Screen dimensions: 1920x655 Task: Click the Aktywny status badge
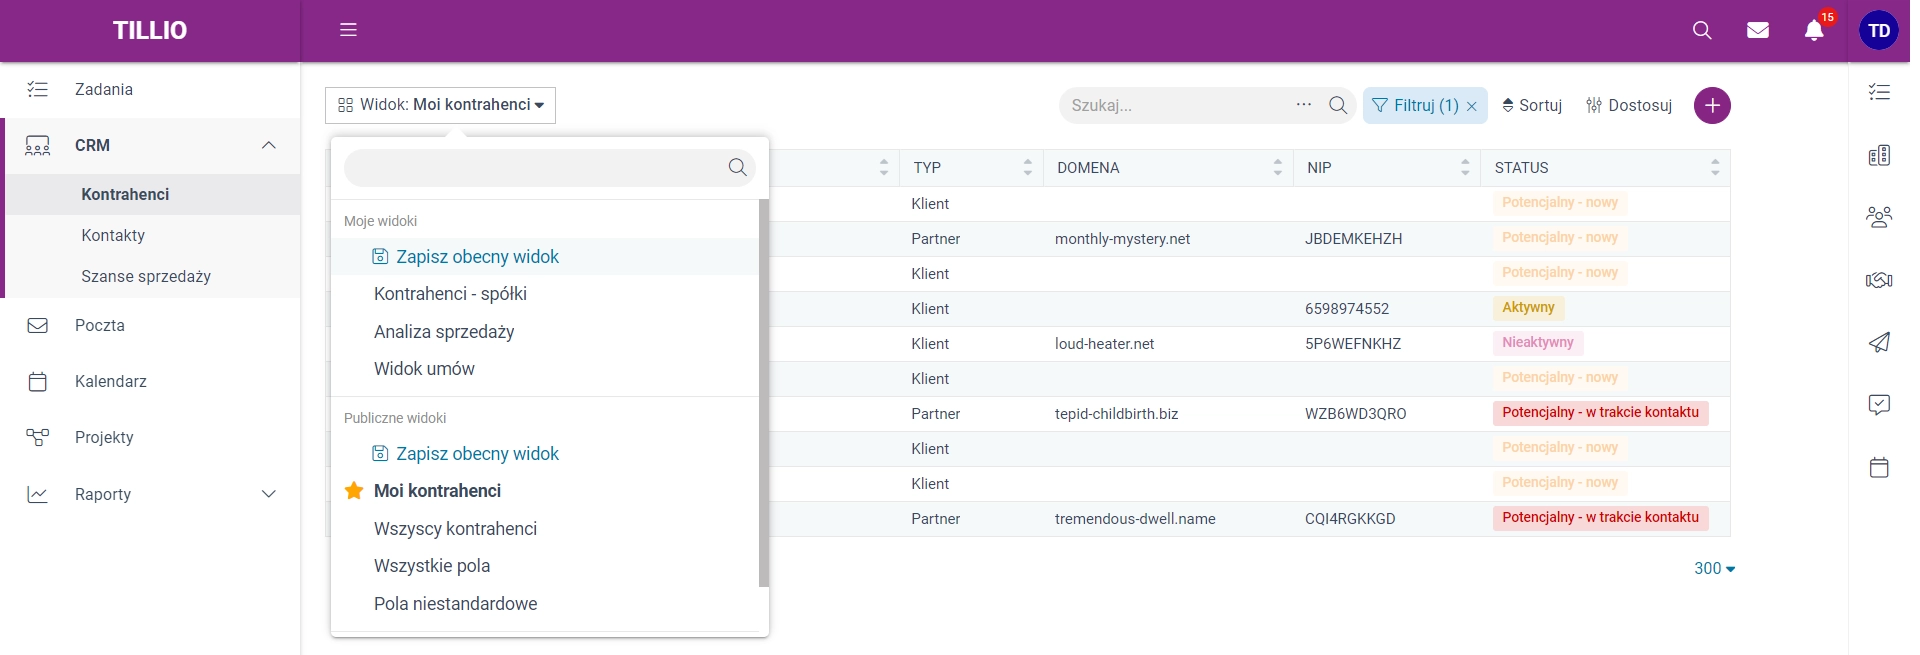click(x=1528, y=308)
